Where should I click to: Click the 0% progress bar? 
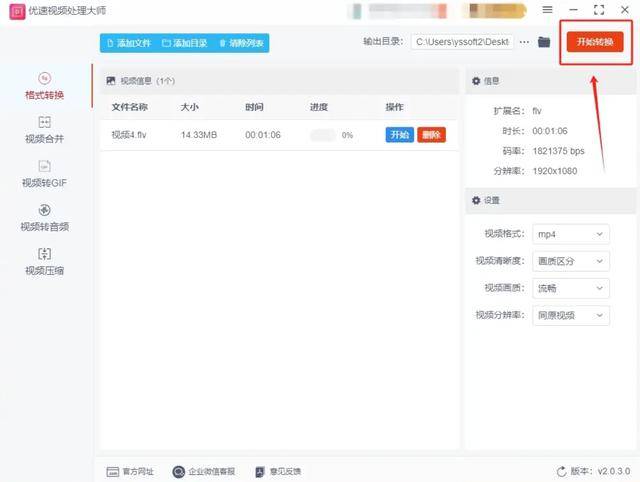322,135
